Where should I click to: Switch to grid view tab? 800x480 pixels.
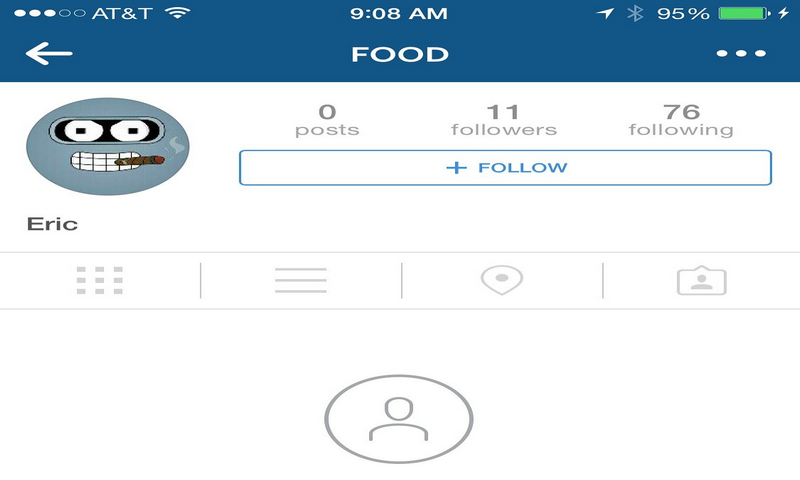[x=99, y=280]
